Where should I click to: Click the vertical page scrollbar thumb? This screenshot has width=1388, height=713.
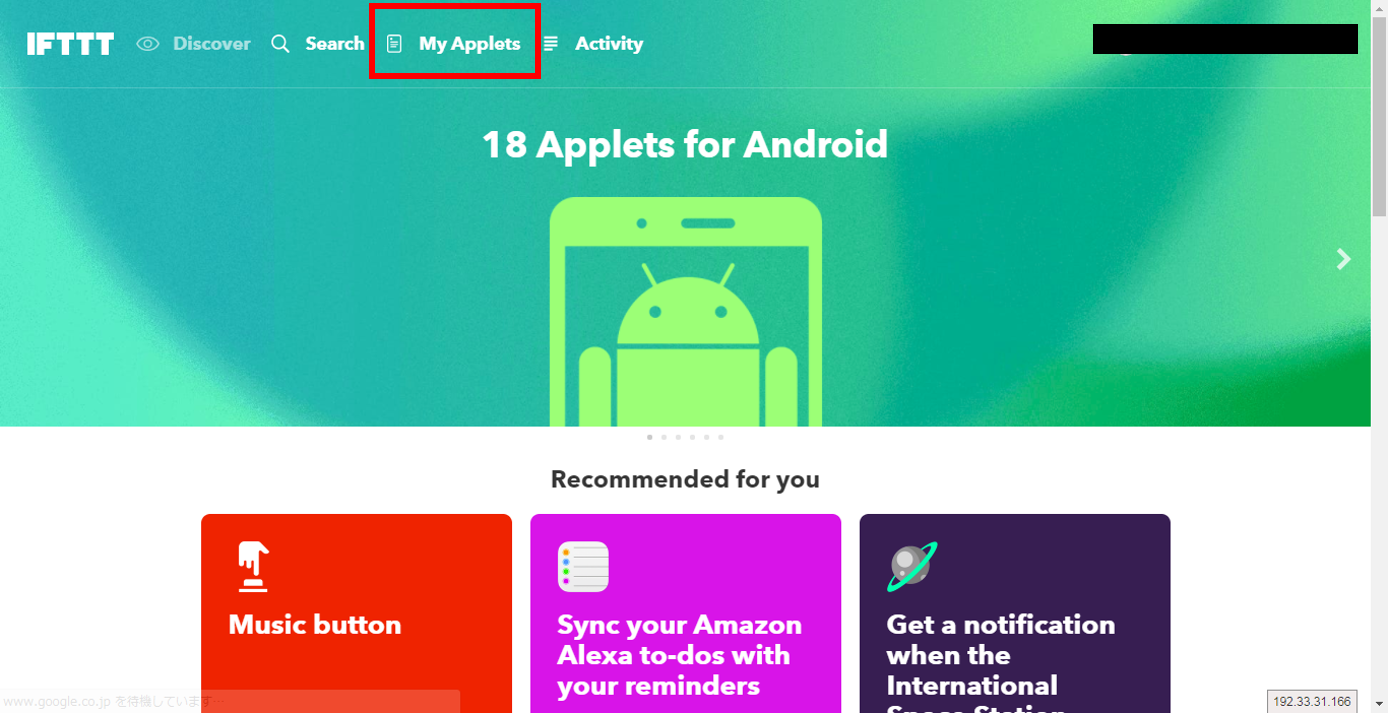coord(1379,115)
